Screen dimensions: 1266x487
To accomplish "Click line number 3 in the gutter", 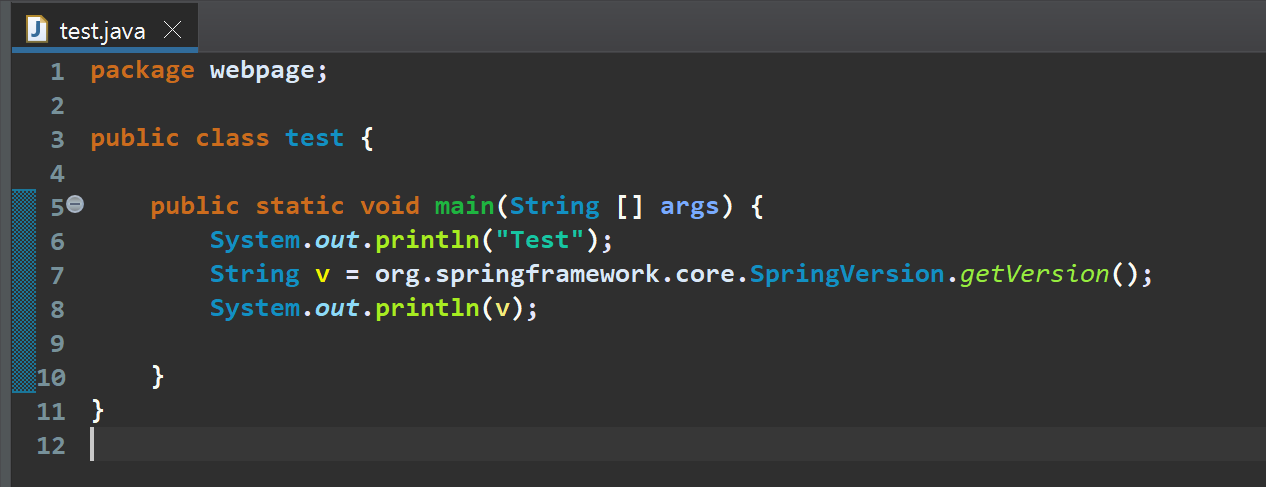I will (x=56, y=139).
